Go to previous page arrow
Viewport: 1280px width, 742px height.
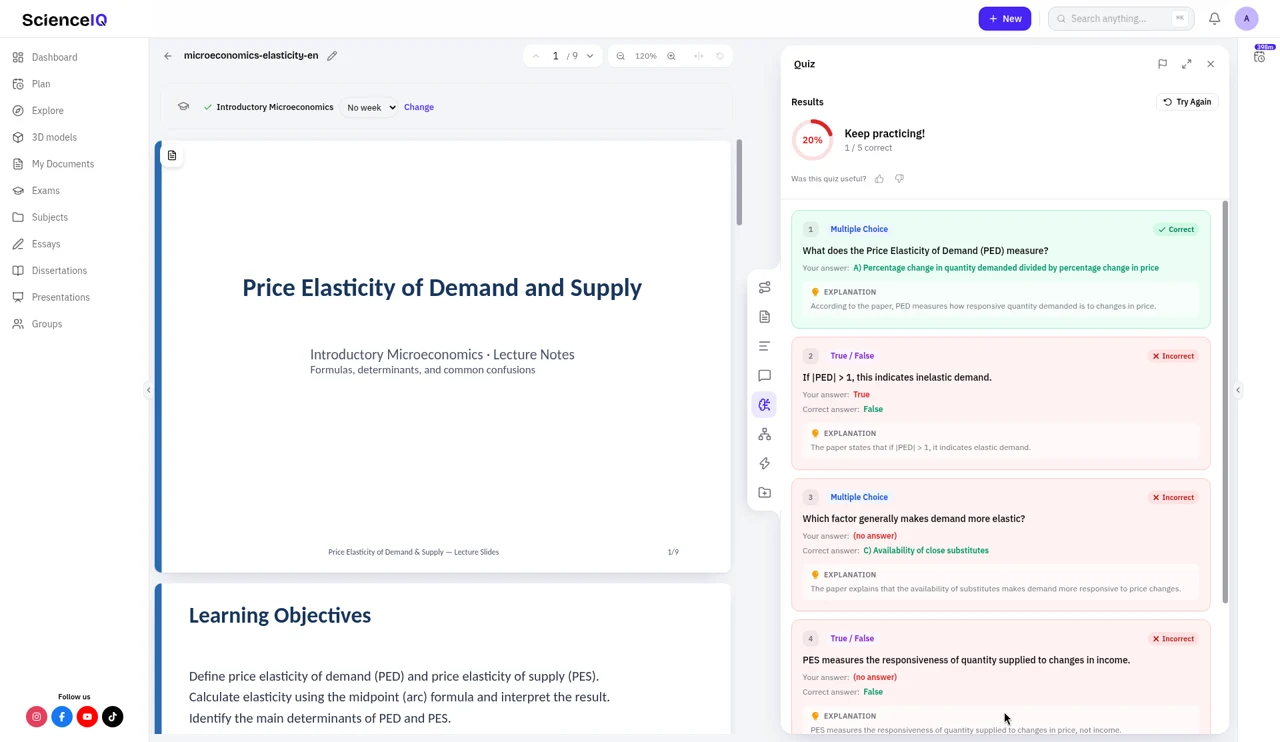tap(536, 56)
